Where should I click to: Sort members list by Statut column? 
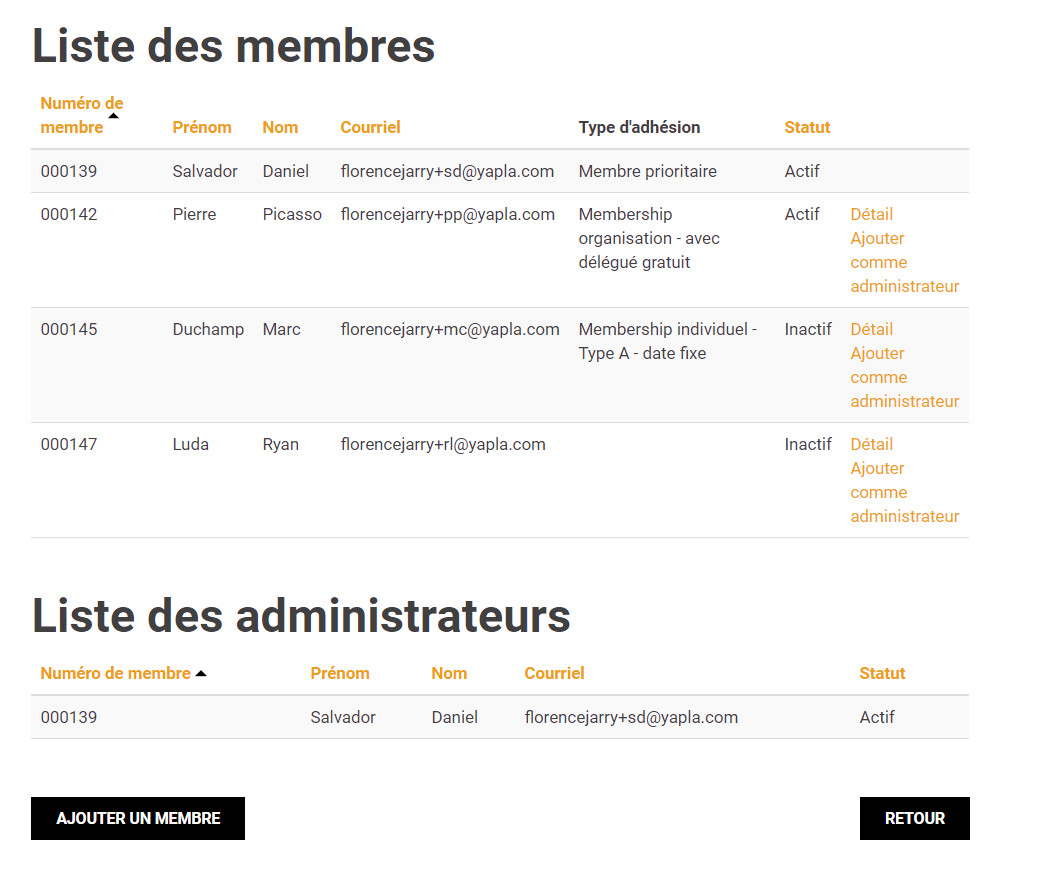(x=807, y=127)
